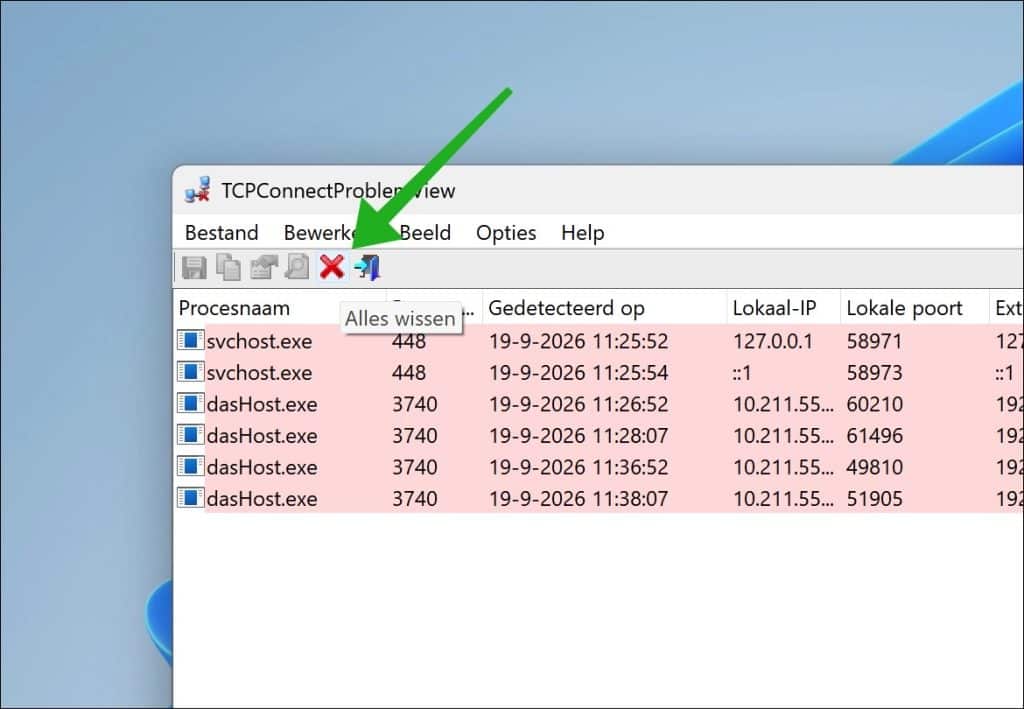Open the Beeld menu

[425, 232]
